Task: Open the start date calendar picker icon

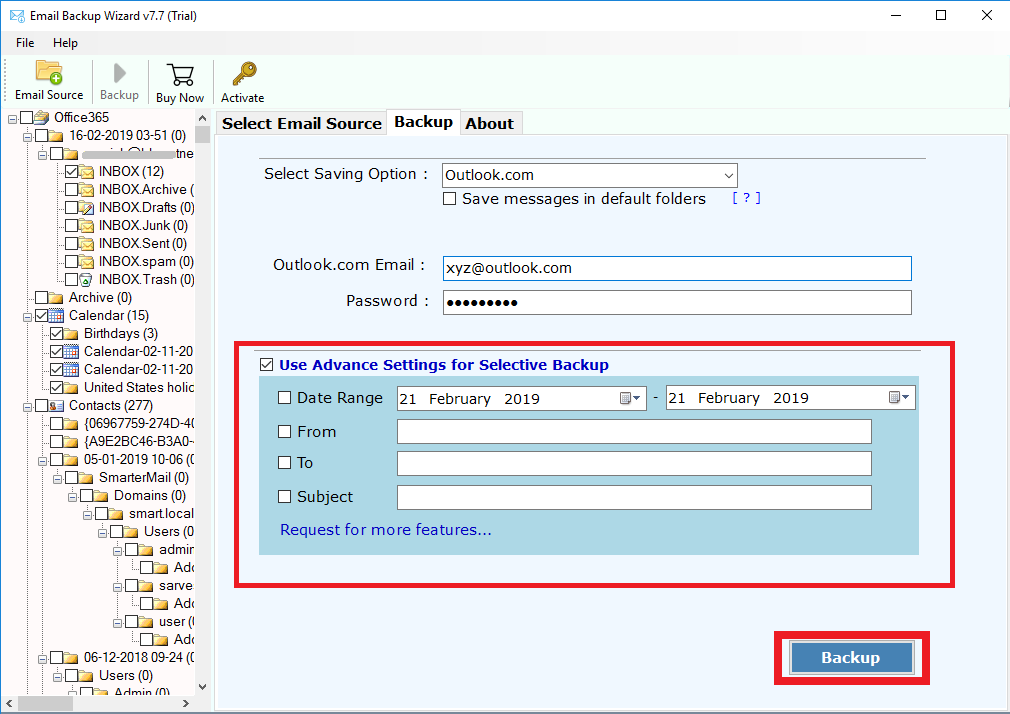Action: [629, 398]
